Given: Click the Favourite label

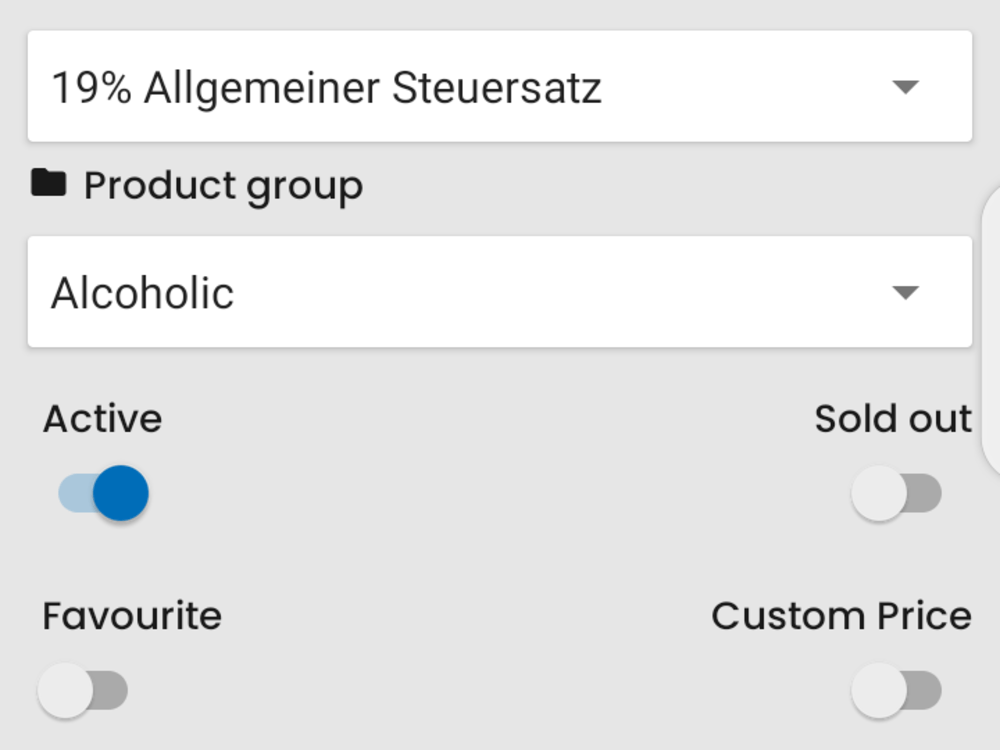Looking at the screenshot, I should 132,616.
